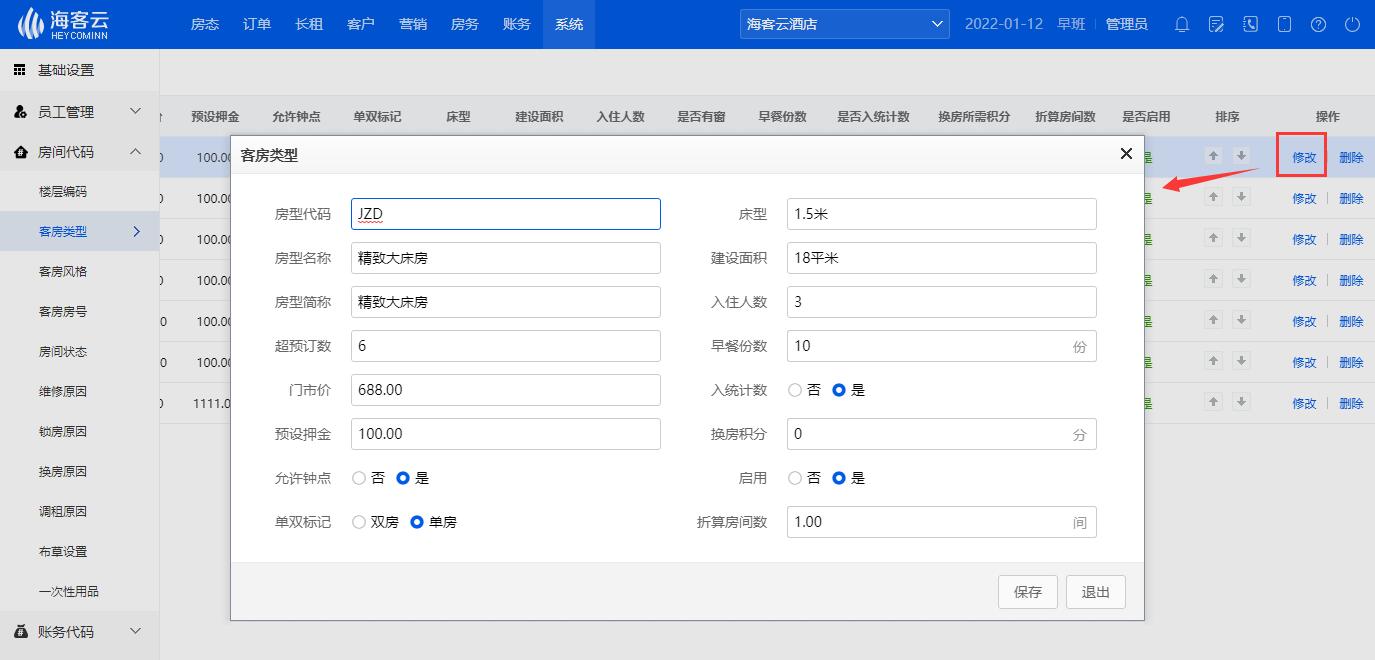Click 删除 in the 1111.0 deposit row
Viewport: 1375px width, 660px height.
click(1351, 403)
